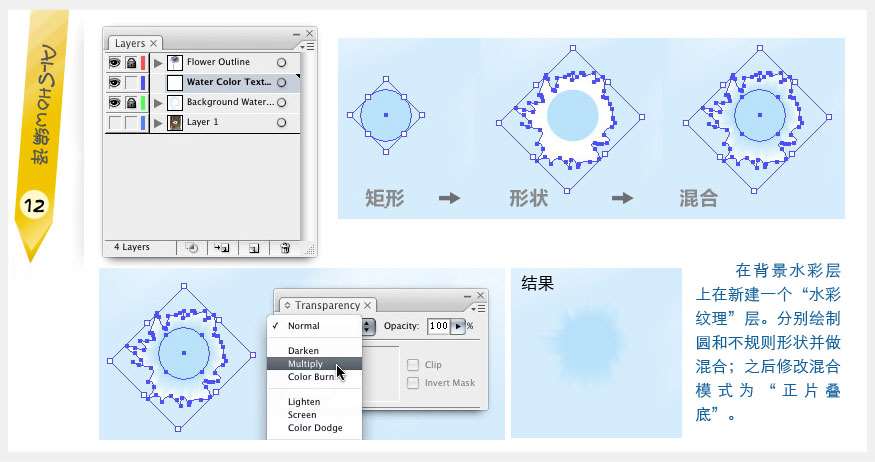This screenshot has width=875, height=462.
Task: Lock the Water Color Text layer
Action: pos(131,83)
